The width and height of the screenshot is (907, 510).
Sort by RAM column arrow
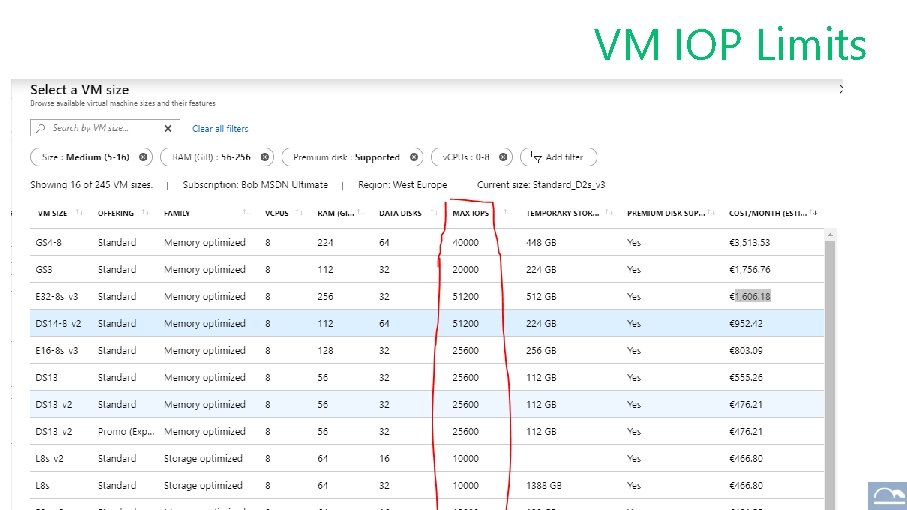click(359, 213)
